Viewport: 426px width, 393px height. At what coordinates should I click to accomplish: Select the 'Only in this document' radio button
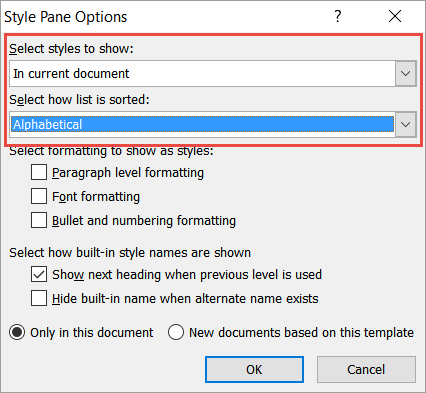(x=17, y=332)
